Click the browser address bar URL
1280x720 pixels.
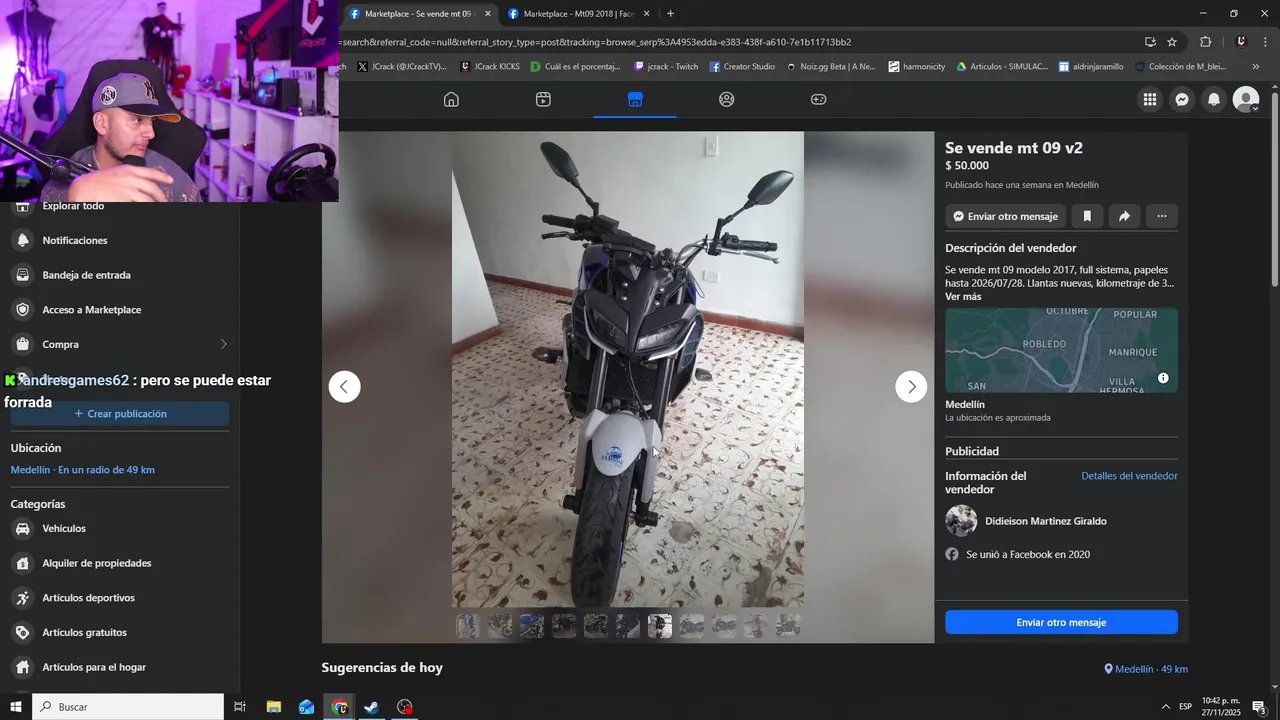coord(596,42)
